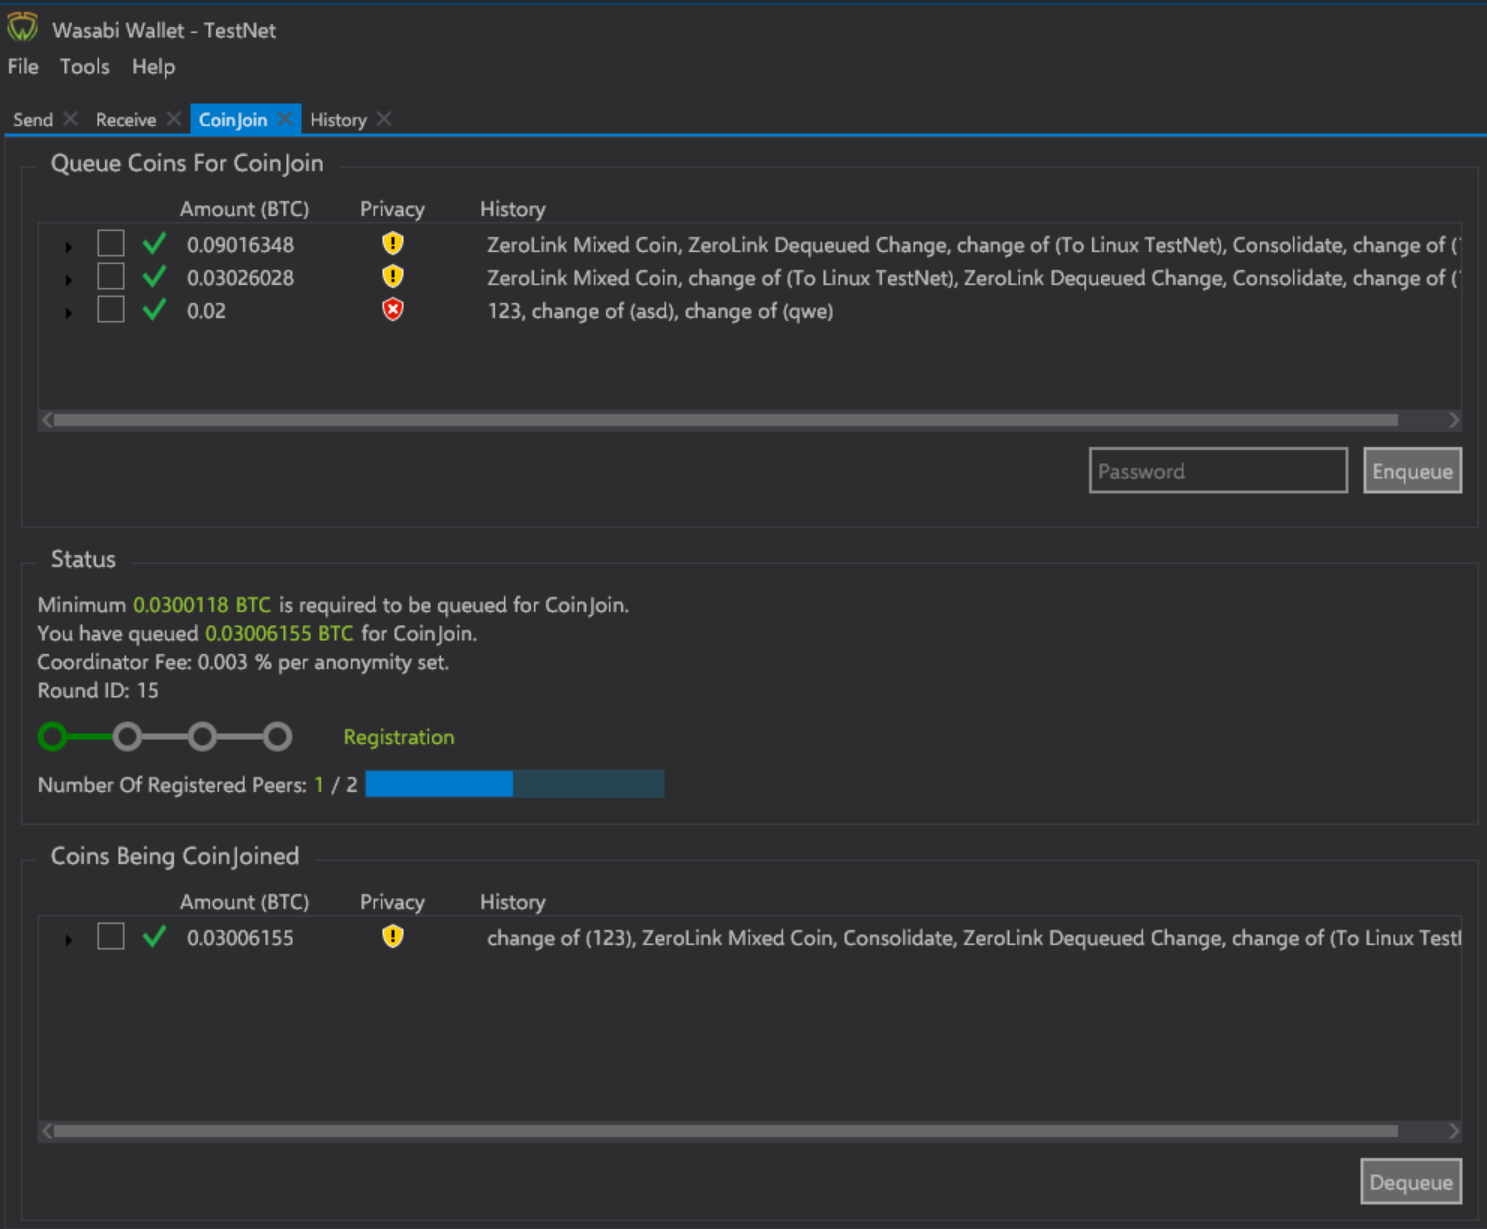Click the green confirmed checkmark for 0.02 coin
Image resolution: width=1487 pixels, height=1229 pixels.
(x=154, y=310)
